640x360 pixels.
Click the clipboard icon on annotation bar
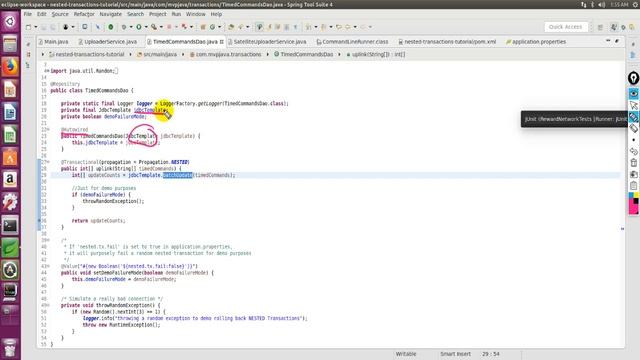(633, 186)
